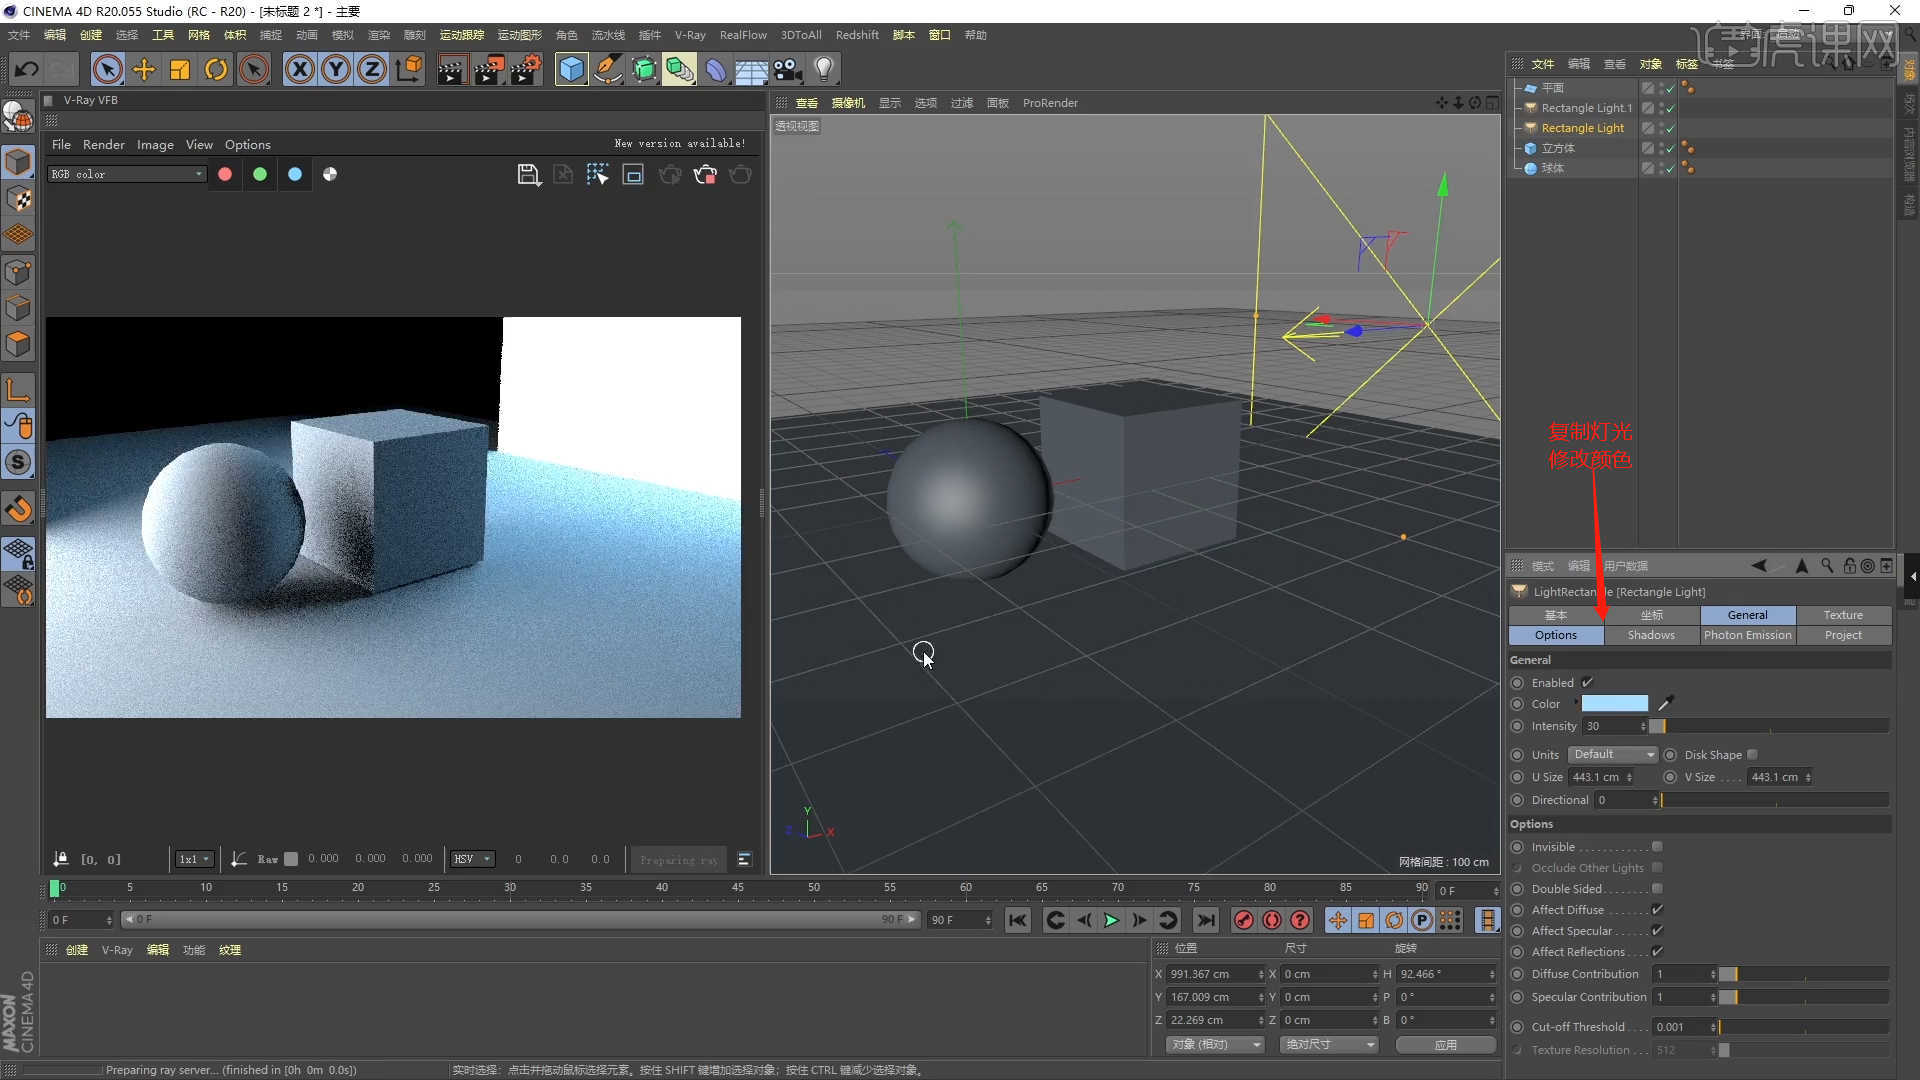Open the 1x1 sample size dropdown

194,859
